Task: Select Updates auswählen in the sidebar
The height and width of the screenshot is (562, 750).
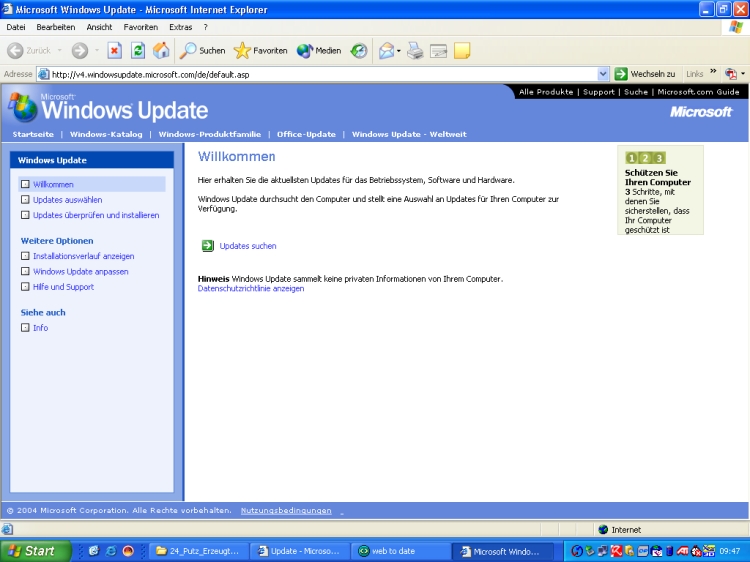Action: point(67,200)
